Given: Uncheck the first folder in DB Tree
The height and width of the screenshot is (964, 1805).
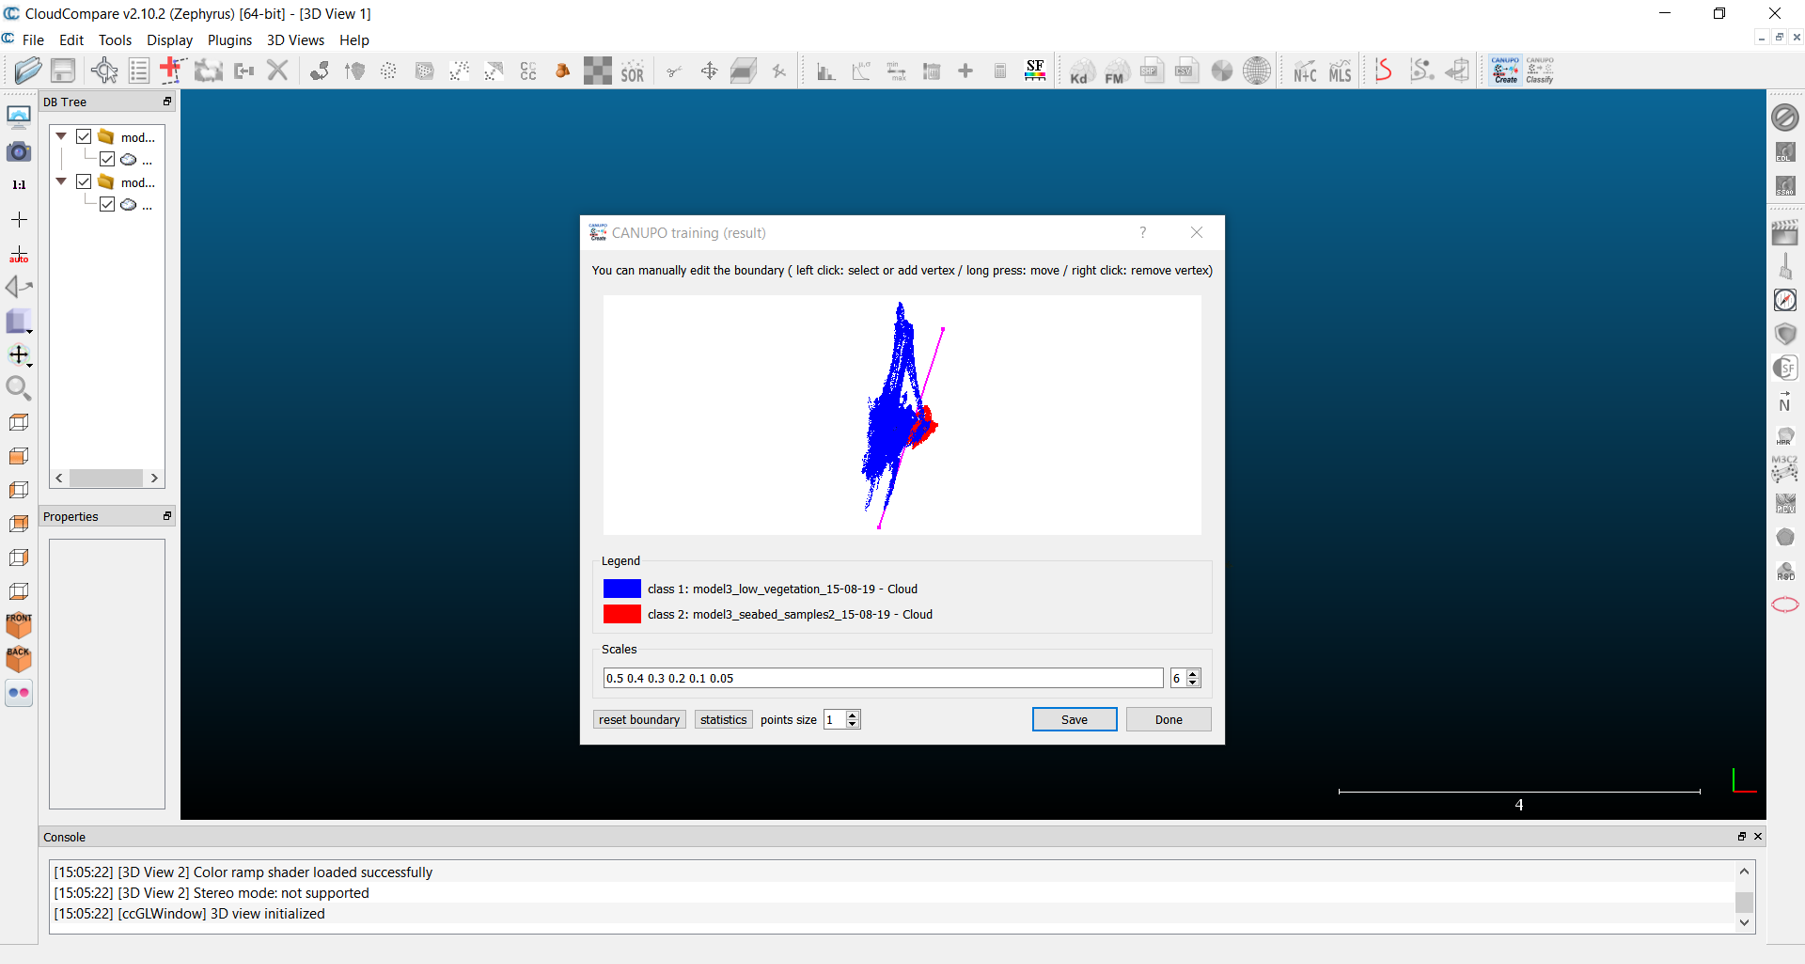Looking at the screenshot, I should point(84,137).
